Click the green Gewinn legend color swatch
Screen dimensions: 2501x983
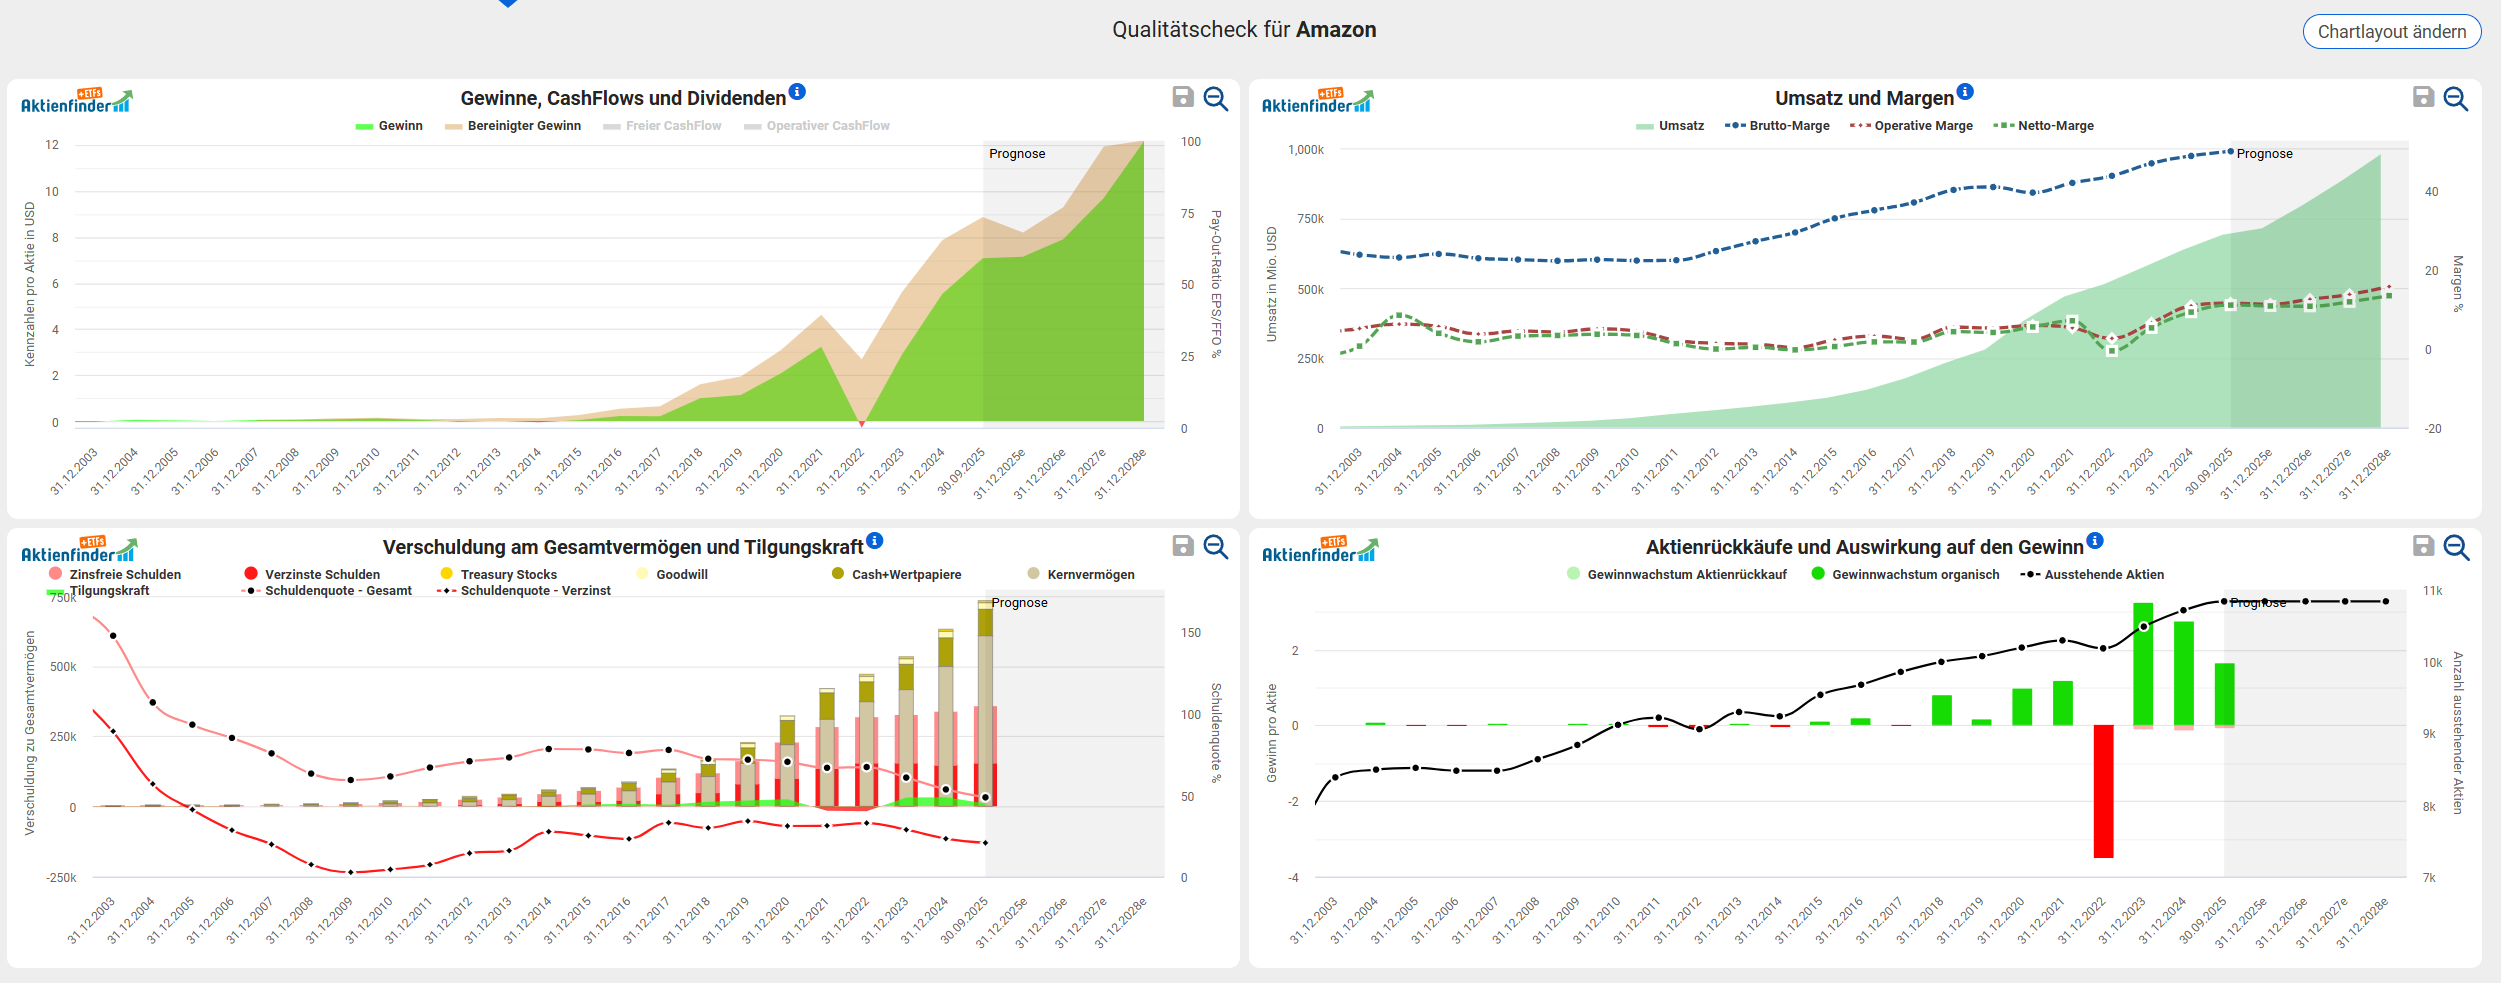click(x=364, y=126)
